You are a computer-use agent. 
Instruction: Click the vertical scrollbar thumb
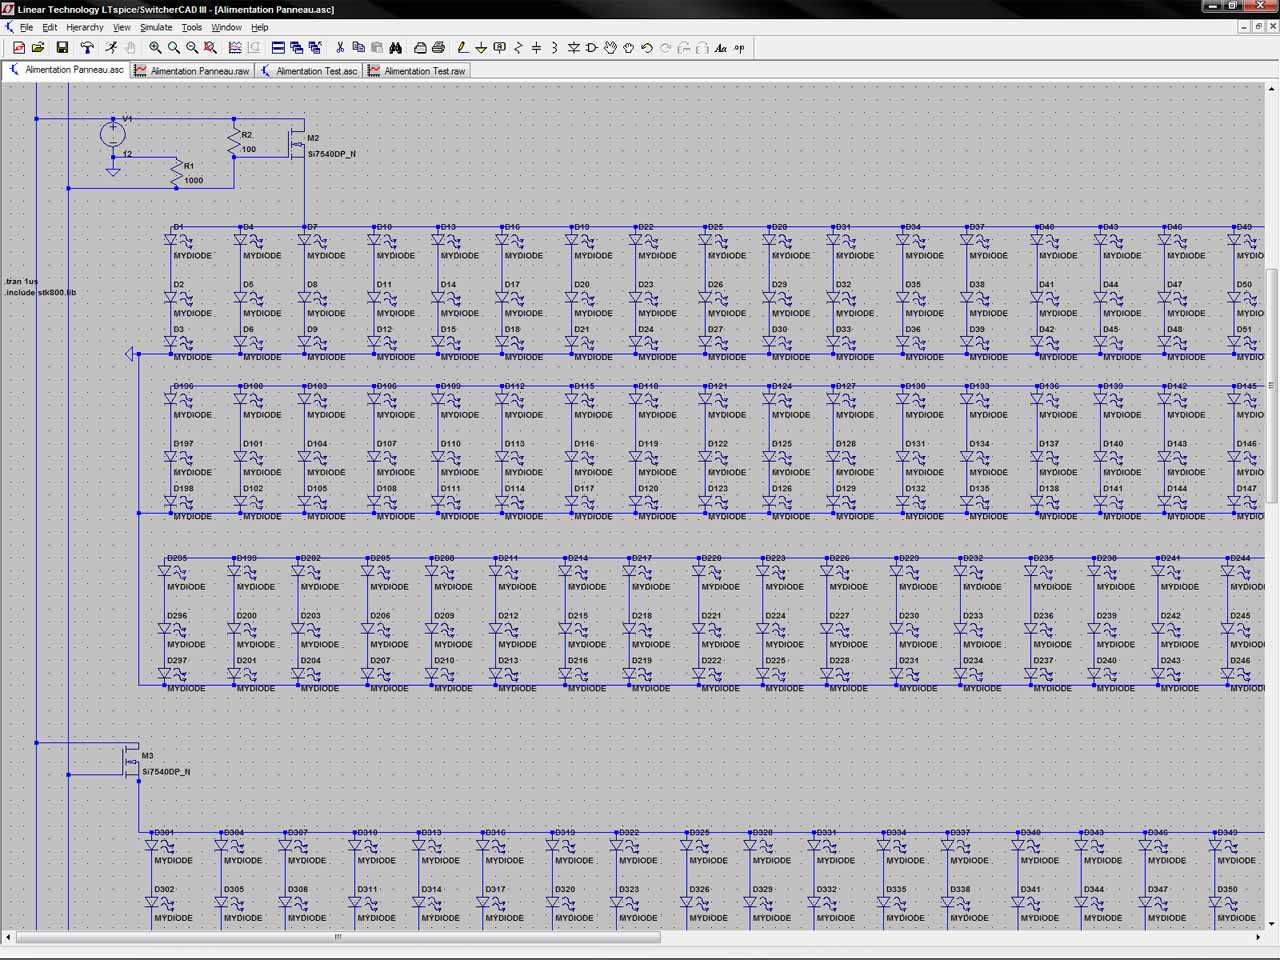click(1271, 385)
